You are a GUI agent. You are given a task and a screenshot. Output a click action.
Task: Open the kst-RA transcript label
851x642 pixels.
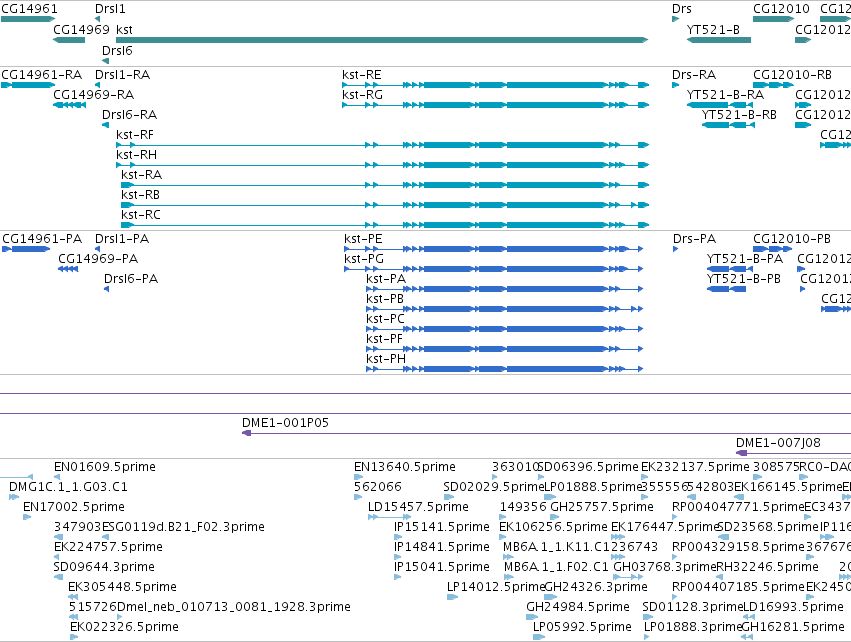(x=142, y=175)
